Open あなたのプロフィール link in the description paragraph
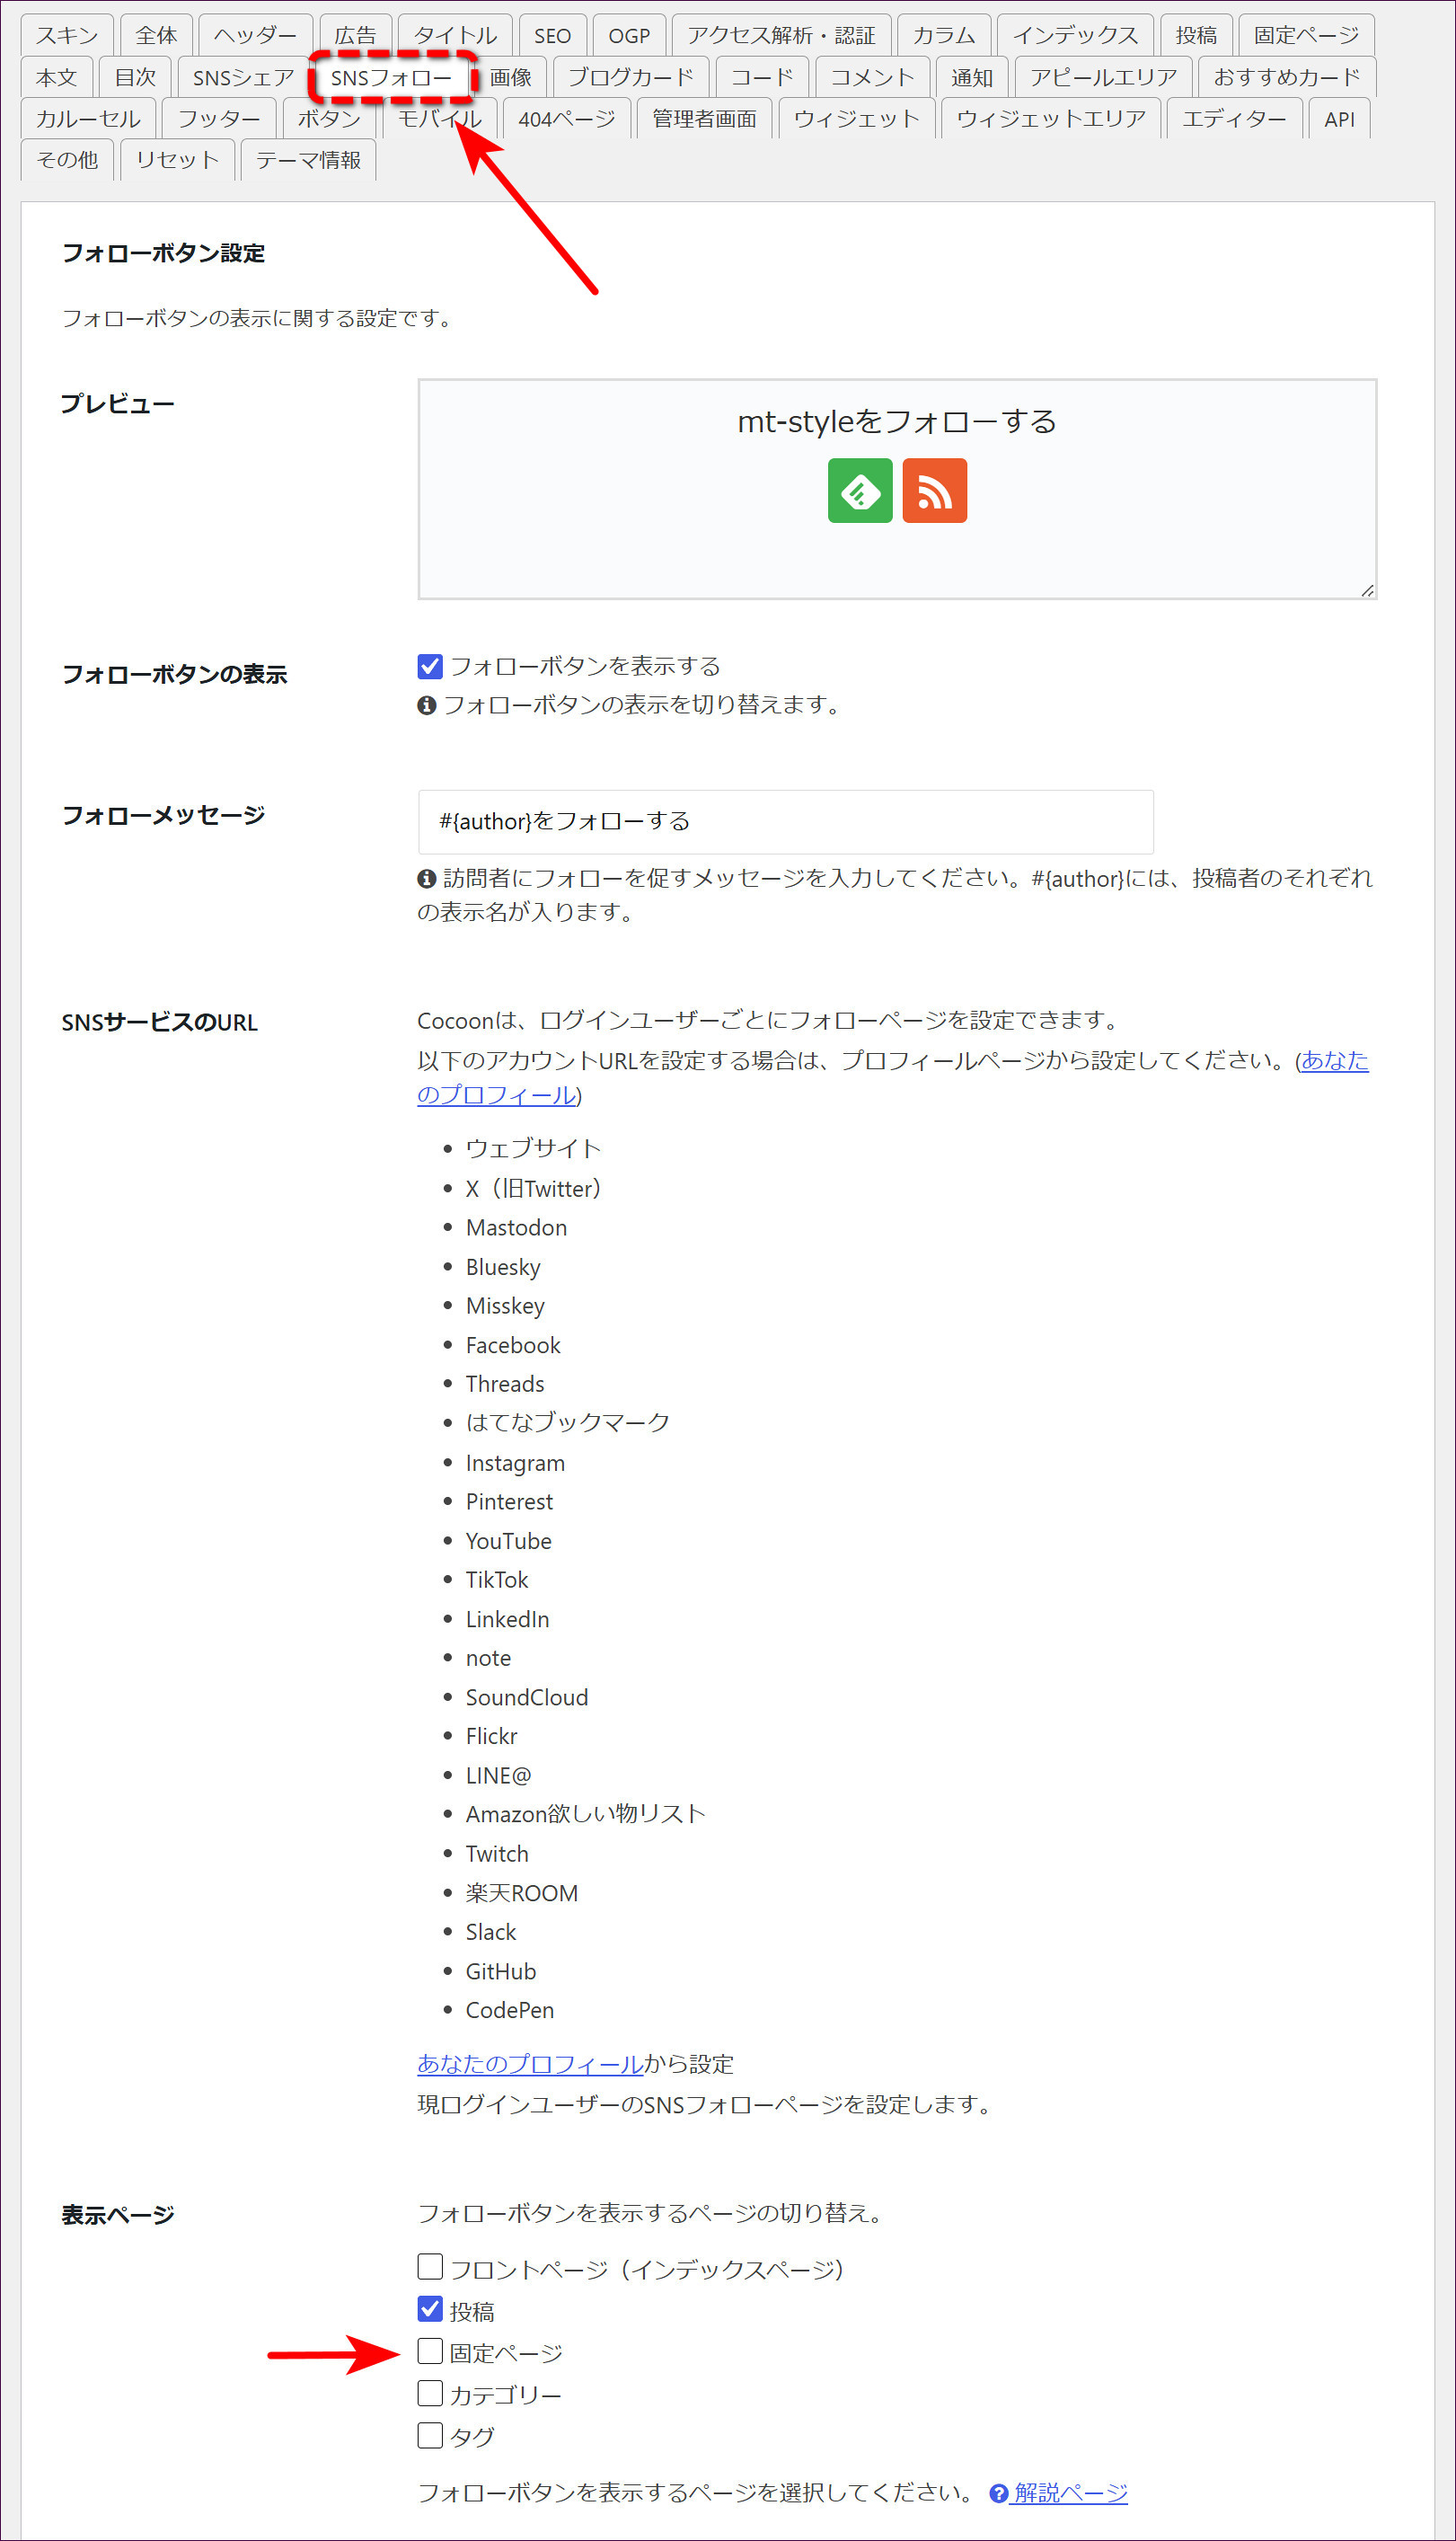 [x=1334, y=1060]
